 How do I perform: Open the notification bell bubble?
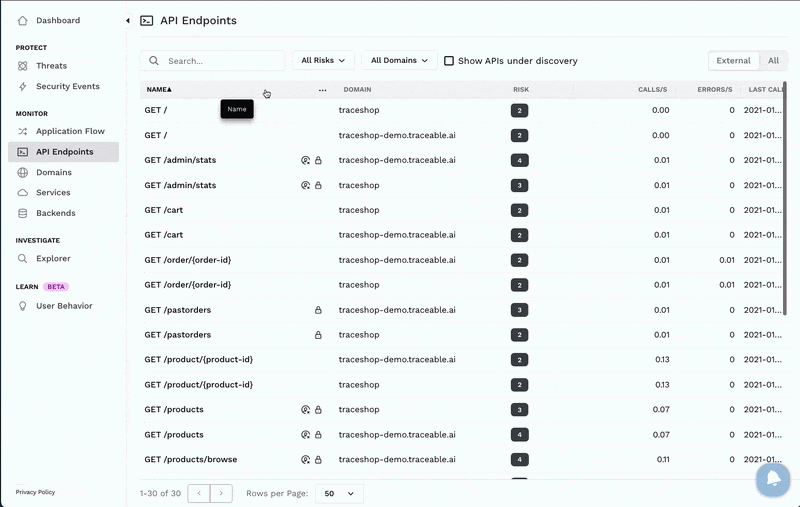click(x=772, y=480)
